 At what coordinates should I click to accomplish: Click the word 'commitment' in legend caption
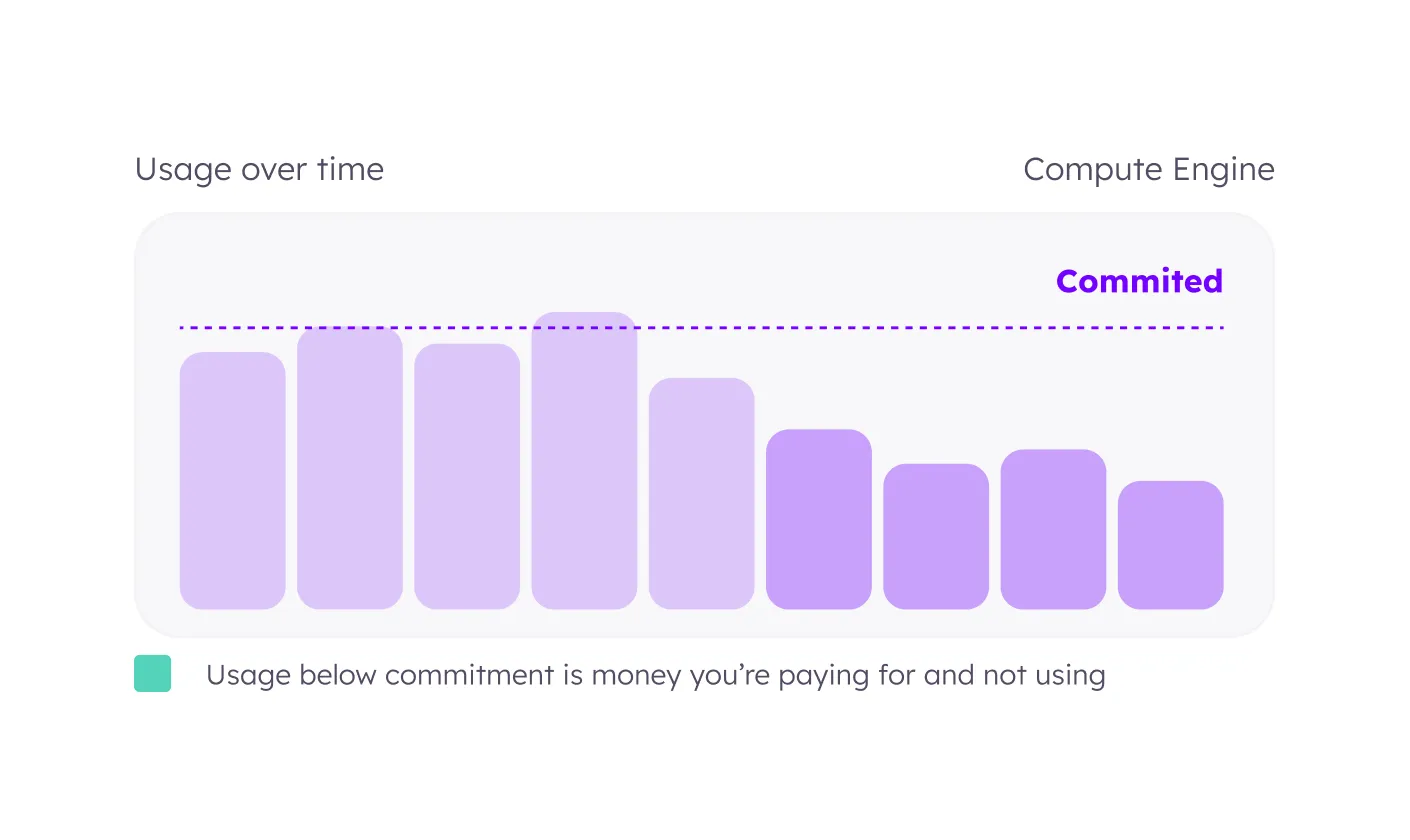coord(456,675)
